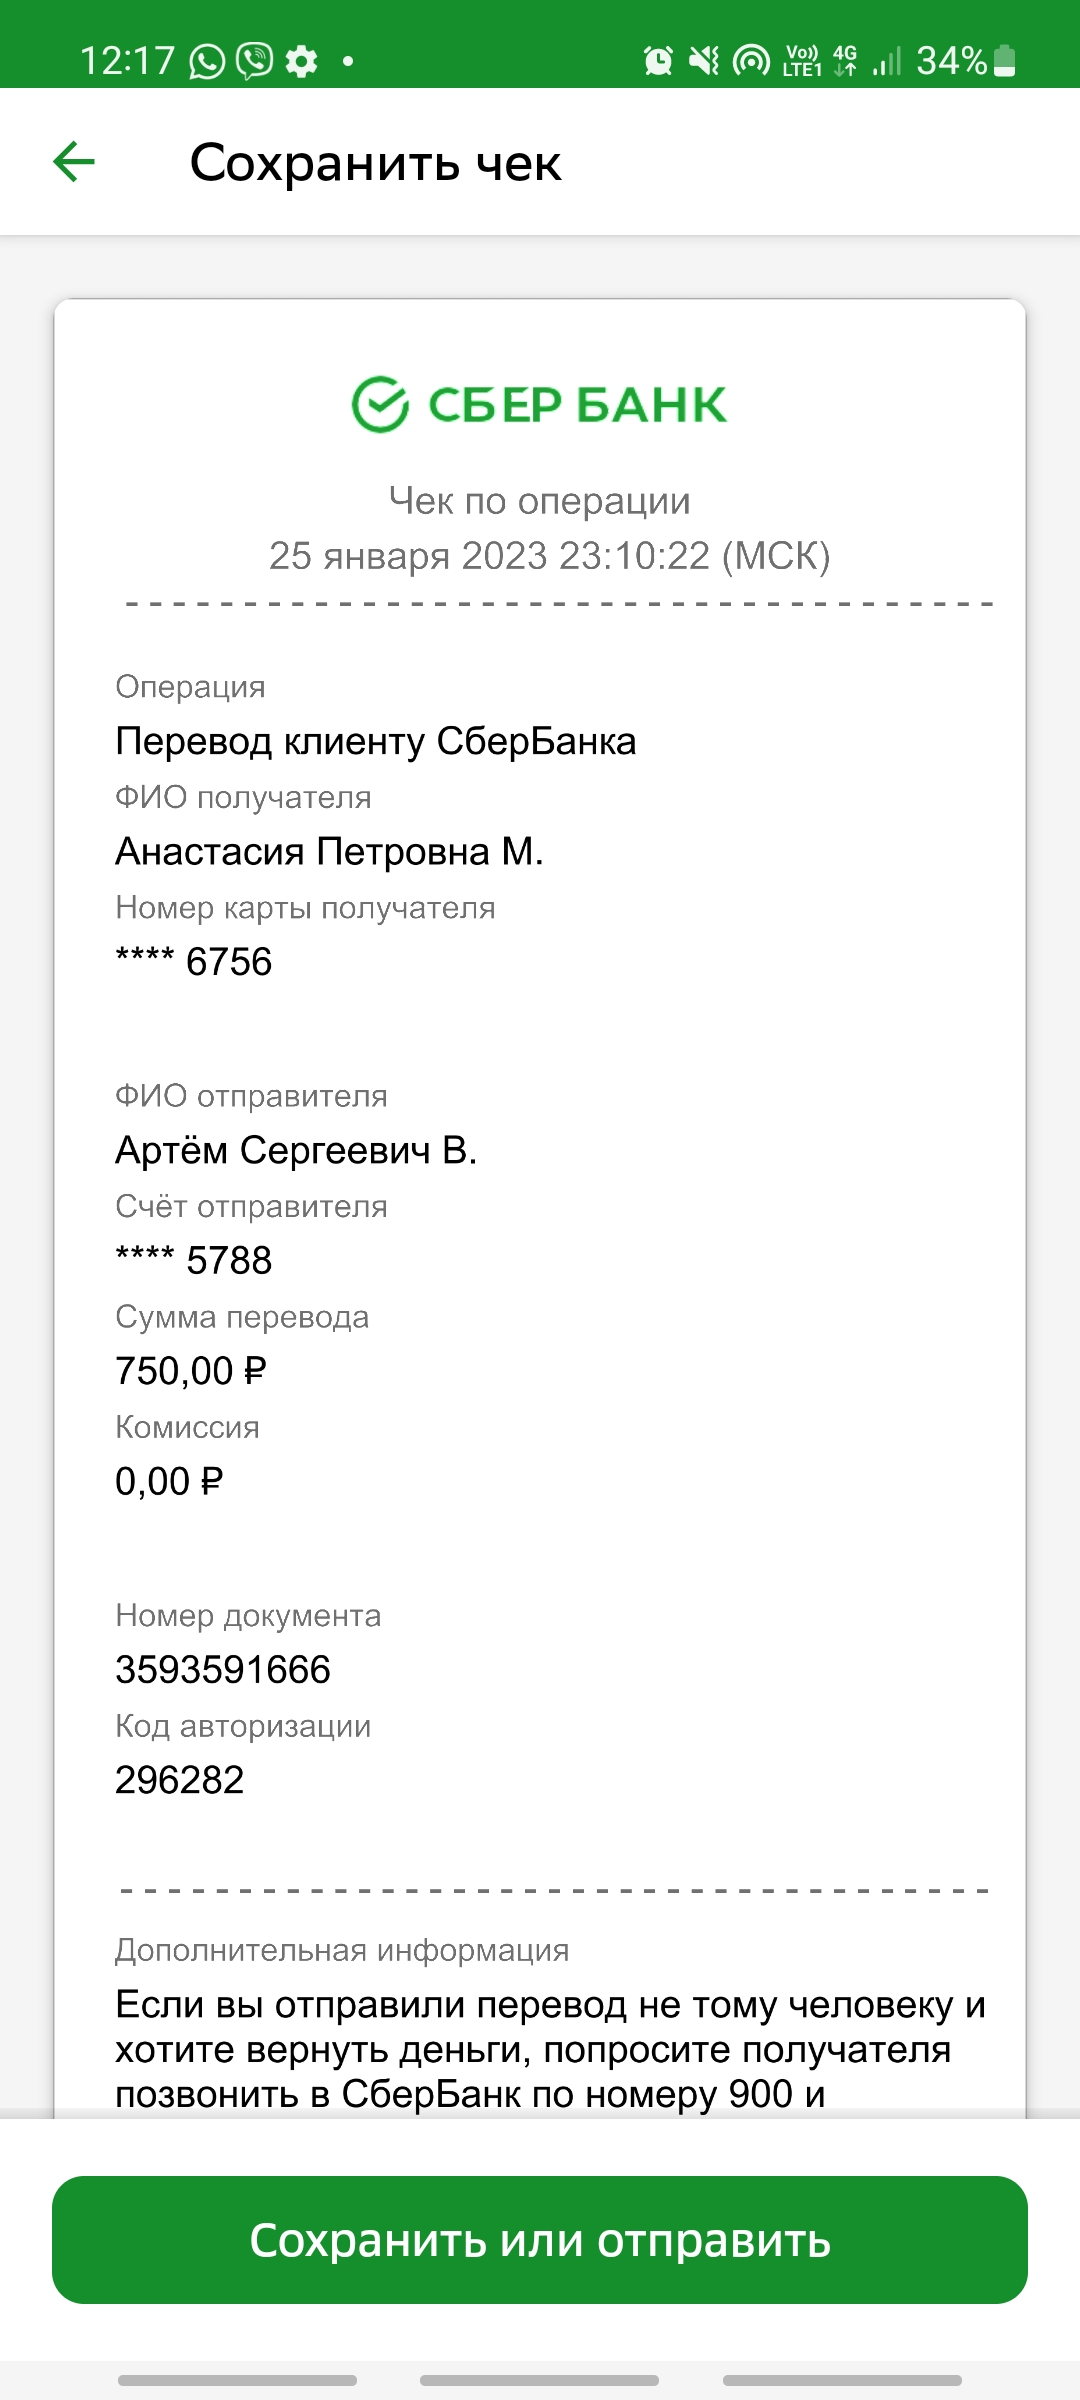Screen dimensions: 1080x2400
Task: Tap recipient card number **** 6756
Action: point(193,961)
